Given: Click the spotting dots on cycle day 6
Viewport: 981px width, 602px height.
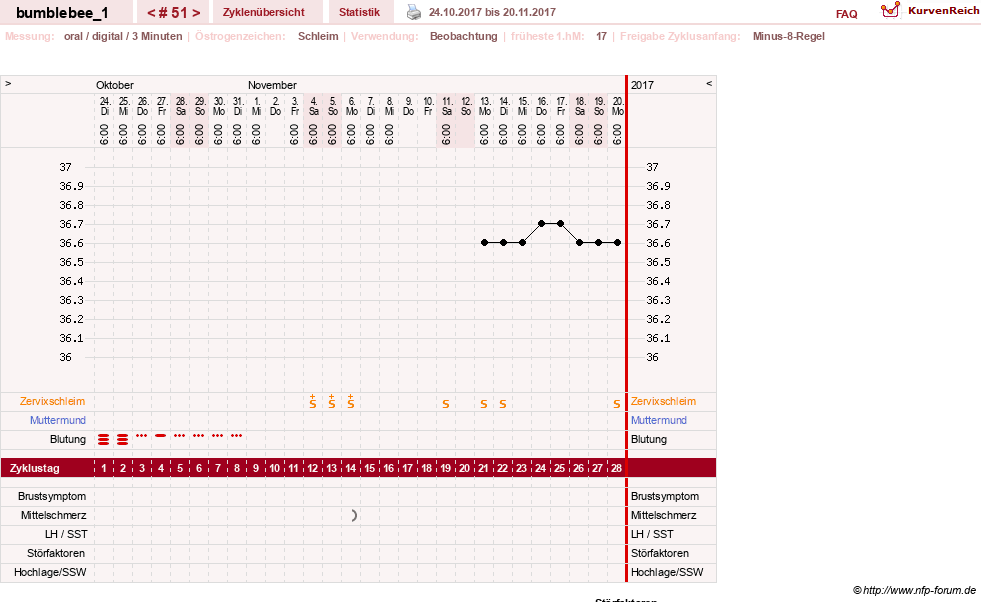Looking at the screenshot, I should click(198, 435).
